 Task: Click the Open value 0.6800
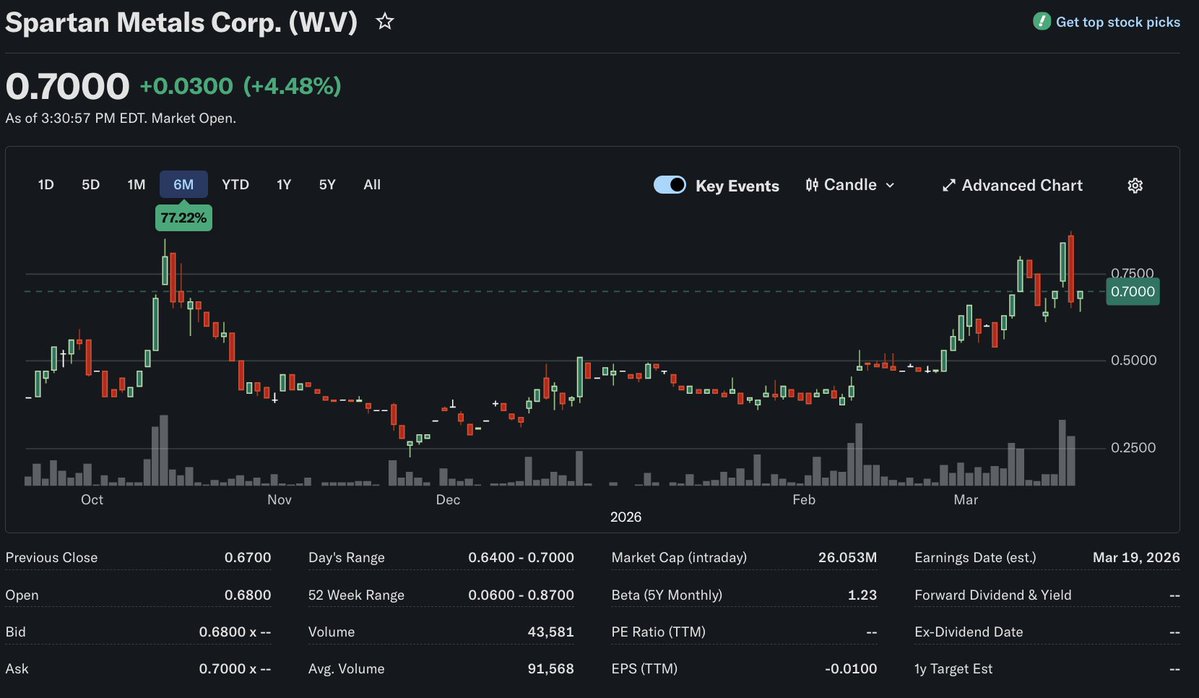(248, 595)
